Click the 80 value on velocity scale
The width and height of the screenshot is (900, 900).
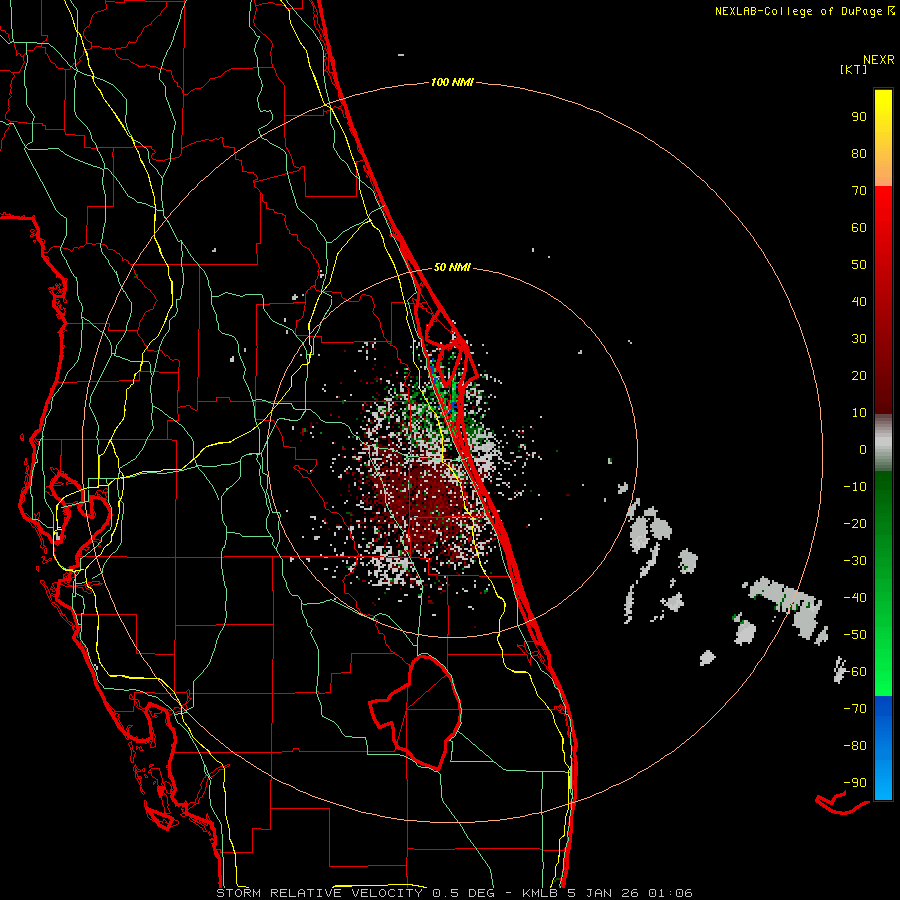pyautogui.click(x=859, y=154)
